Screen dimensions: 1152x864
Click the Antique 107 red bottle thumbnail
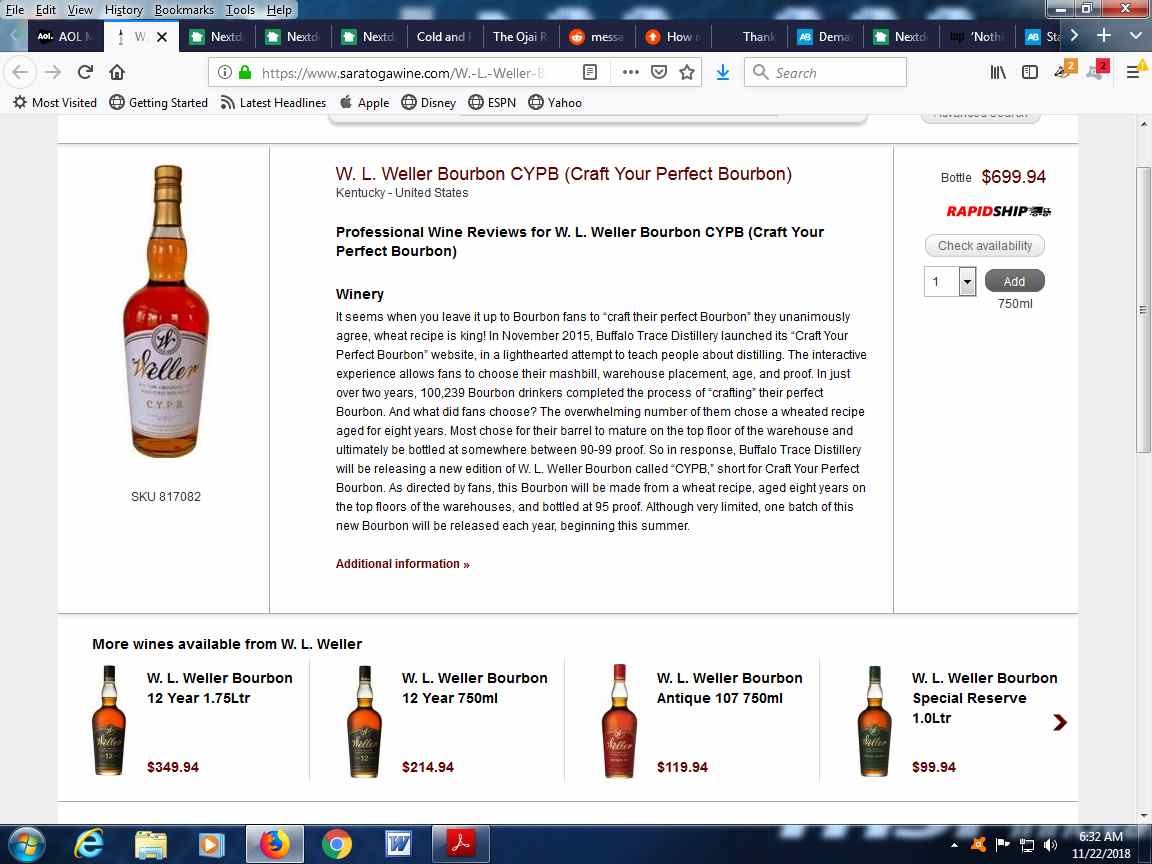coord(619,721)
